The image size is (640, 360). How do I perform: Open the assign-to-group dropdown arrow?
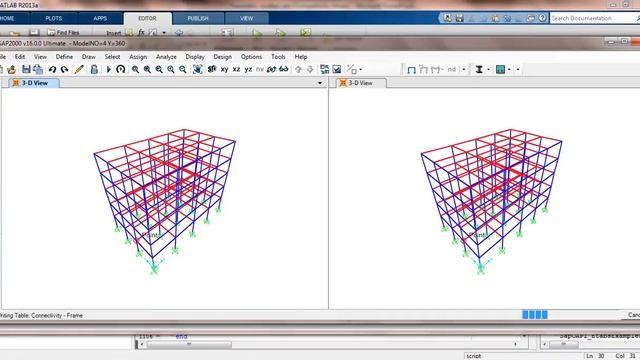point(361,70)
